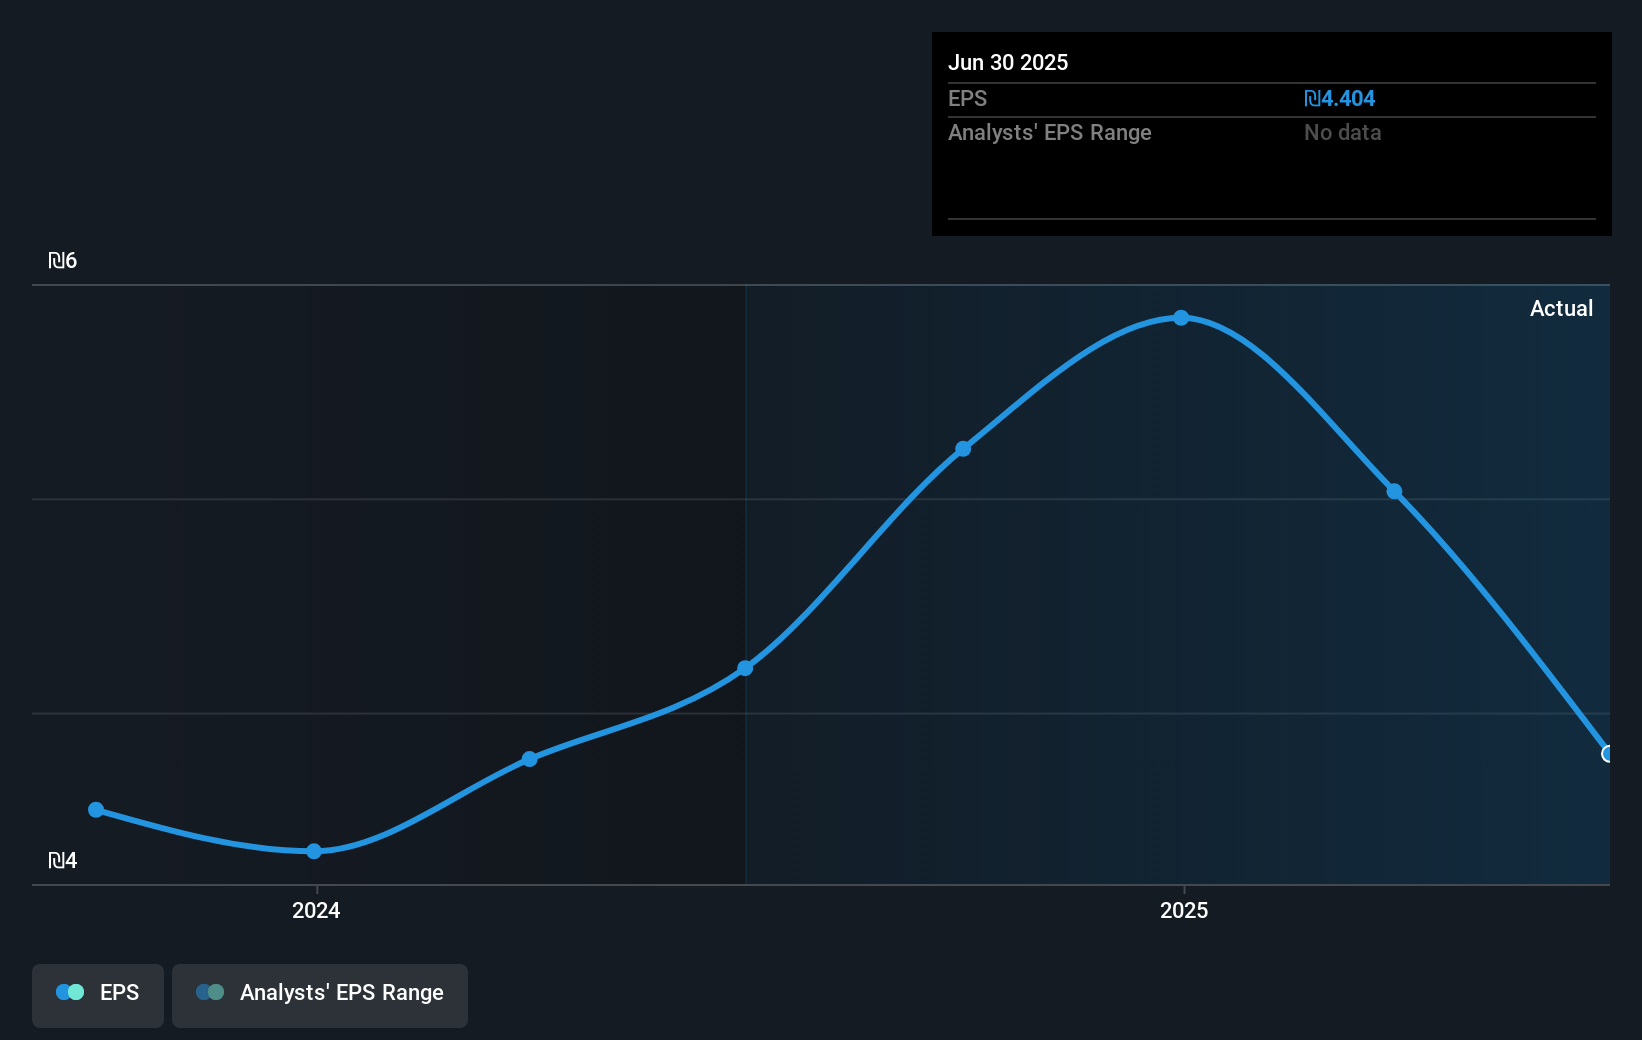Viewport: 1642px width, 1040px height.
Task: Expand the Analysts' EPS Range tooltip row
Action: coord(1050,132)
